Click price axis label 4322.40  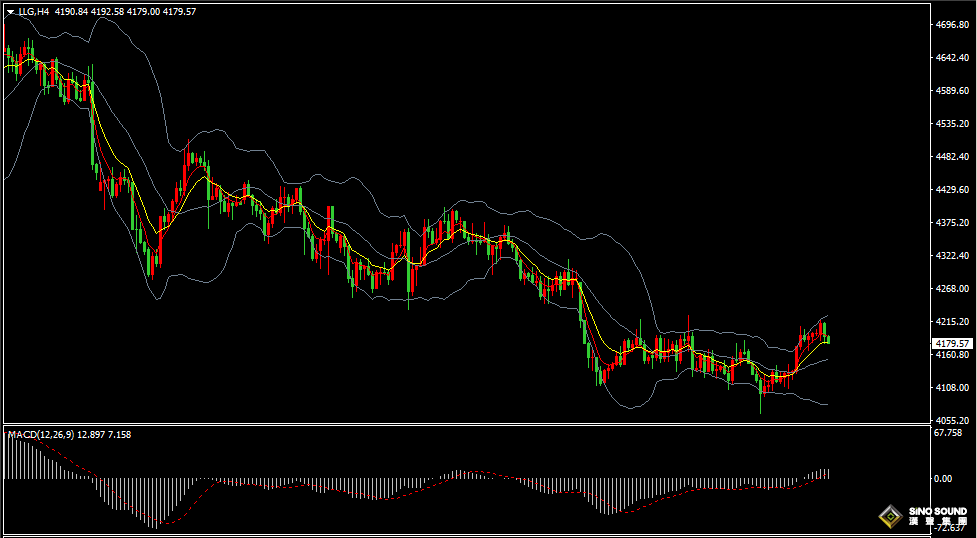tap(952, 255)
